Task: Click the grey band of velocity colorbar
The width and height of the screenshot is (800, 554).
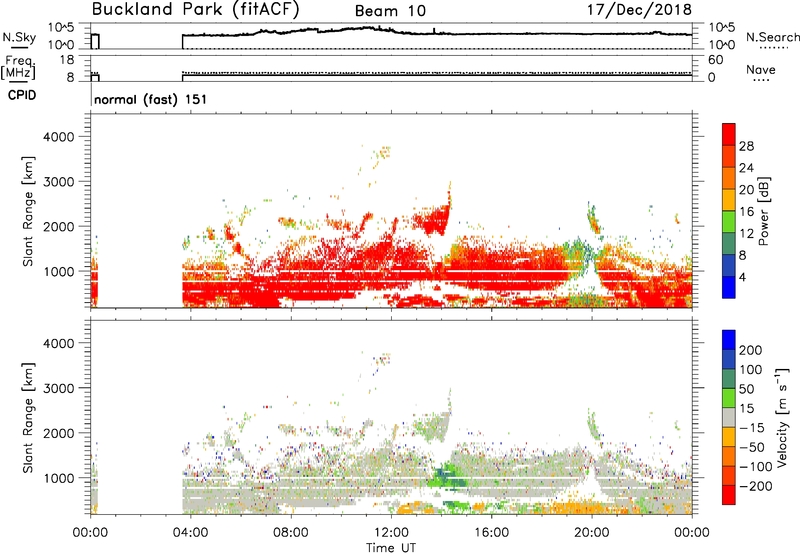Action: pos(729,417)
